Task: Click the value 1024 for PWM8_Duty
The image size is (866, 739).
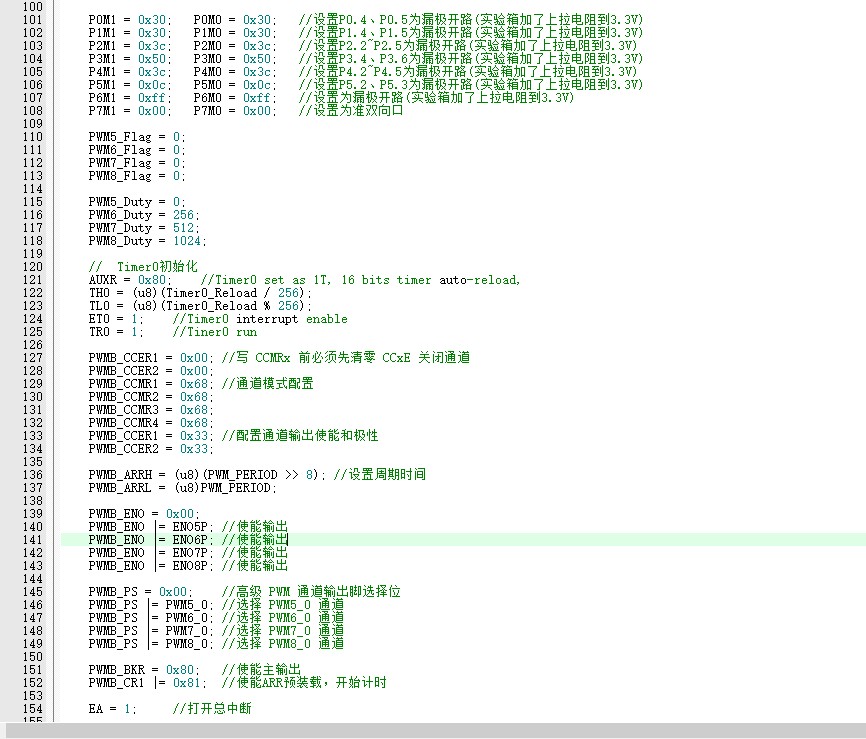Action: click(x=187, y=241)
